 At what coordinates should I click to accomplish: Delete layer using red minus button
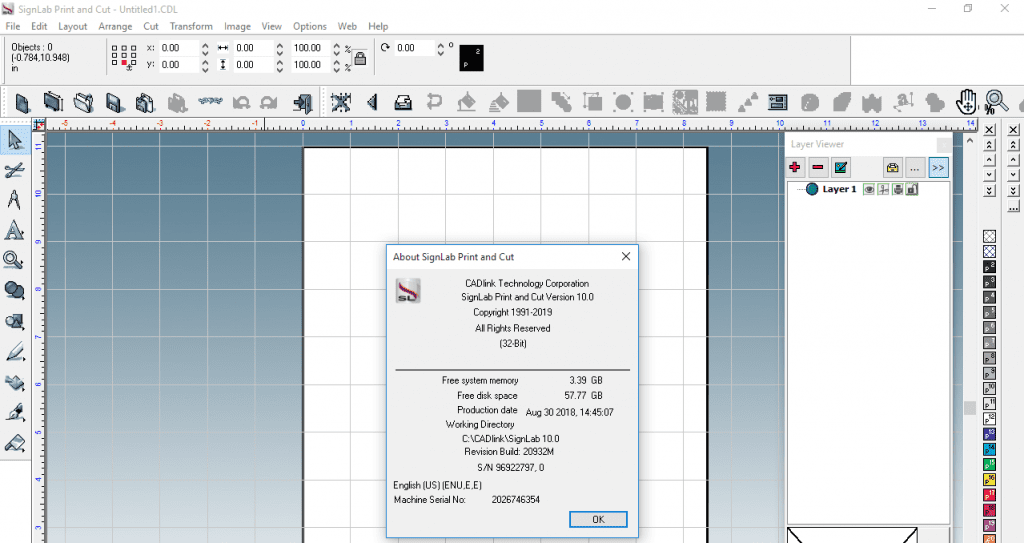tap(818, 167)
